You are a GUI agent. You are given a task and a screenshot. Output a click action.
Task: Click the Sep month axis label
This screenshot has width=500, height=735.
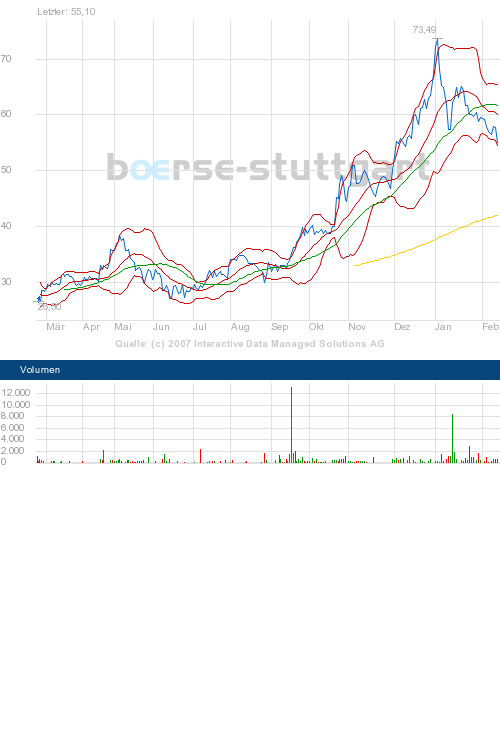coord(280,327)
